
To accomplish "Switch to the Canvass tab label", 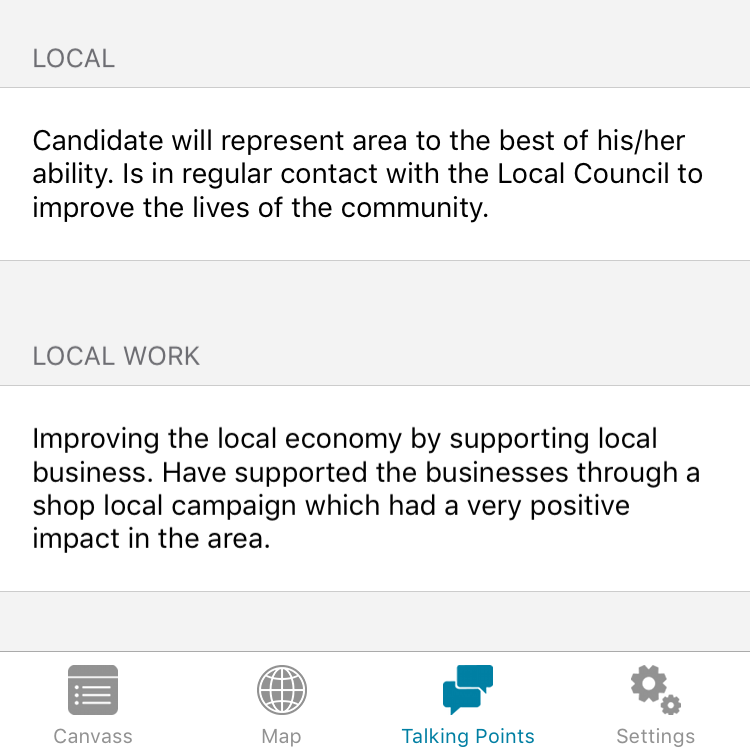I will click(x=93, y=736).
